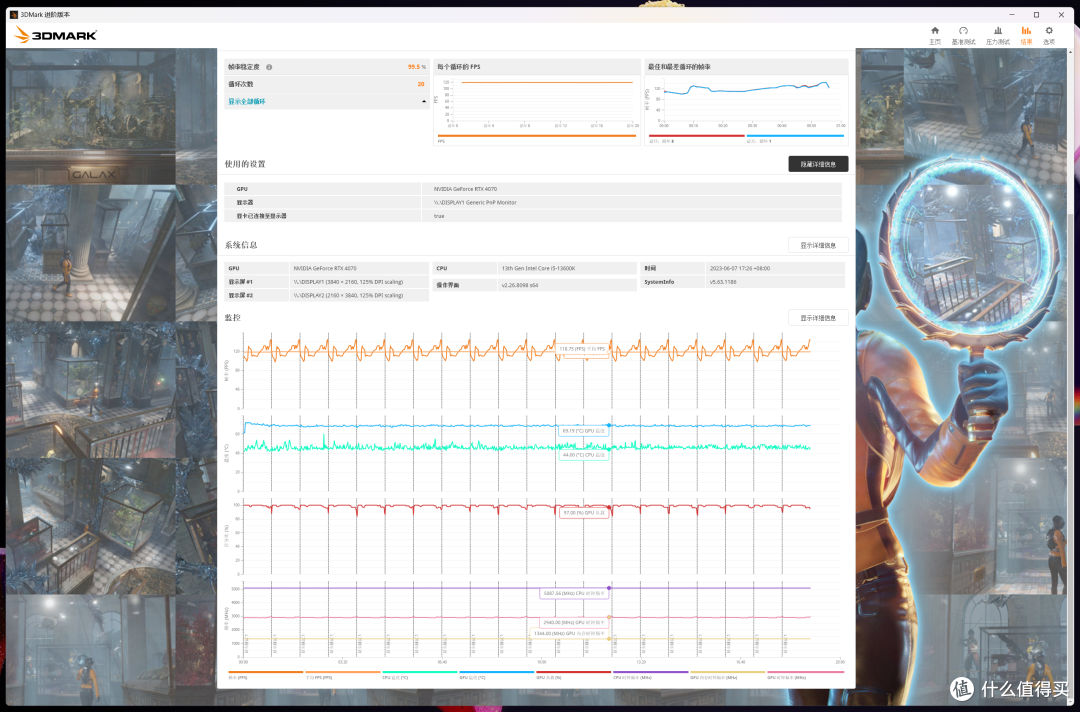Toggle the GPU 温度 legend series
This screenshot has height=712, width=1080.
point(497,675)
